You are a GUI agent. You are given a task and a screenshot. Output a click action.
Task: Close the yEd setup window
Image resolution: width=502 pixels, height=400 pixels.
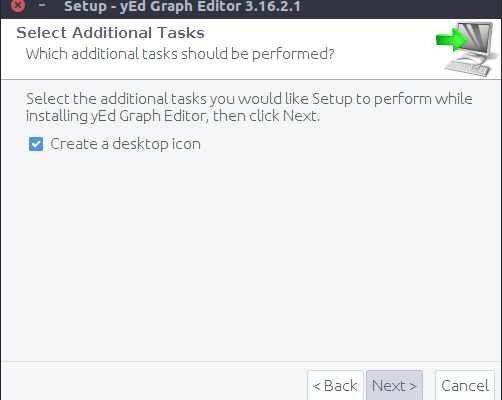(18, 5)
